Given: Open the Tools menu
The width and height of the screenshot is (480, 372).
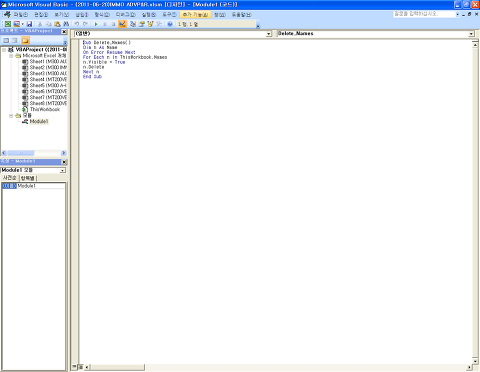Looking at the screenshot, I should pyautogui.click(x=169, y=15).
